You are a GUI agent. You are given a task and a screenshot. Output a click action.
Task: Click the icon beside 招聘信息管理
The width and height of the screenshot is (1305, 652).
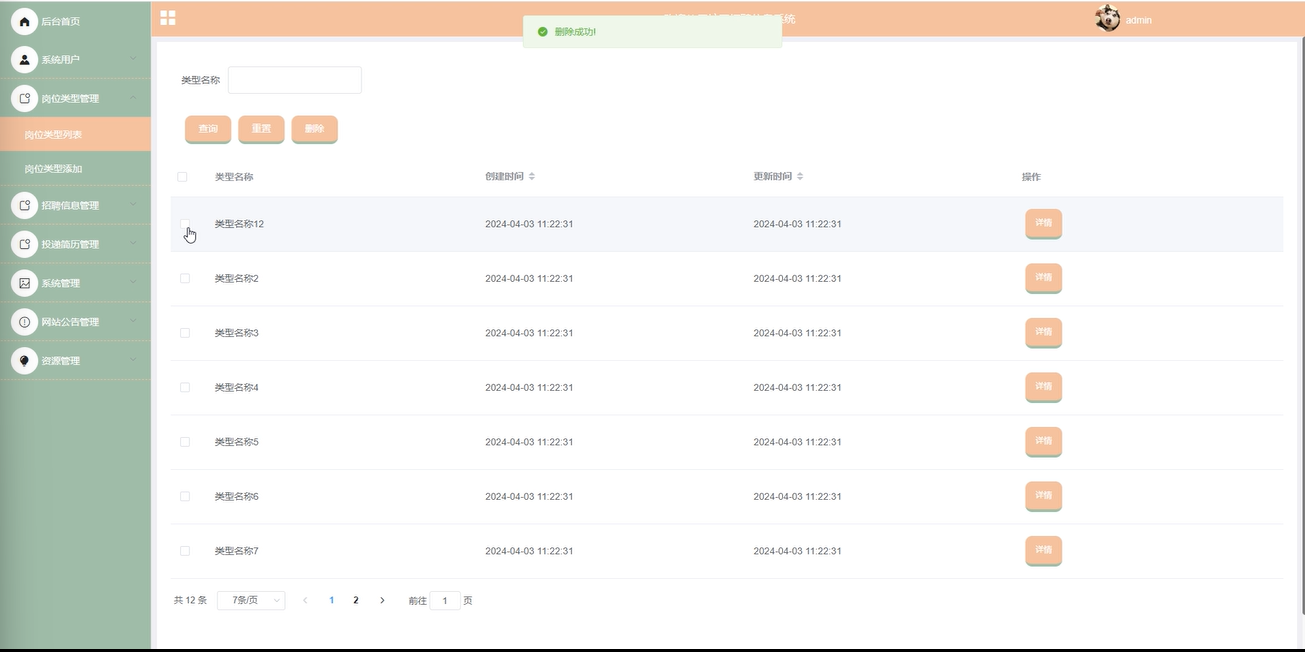[x=24, y=205]
